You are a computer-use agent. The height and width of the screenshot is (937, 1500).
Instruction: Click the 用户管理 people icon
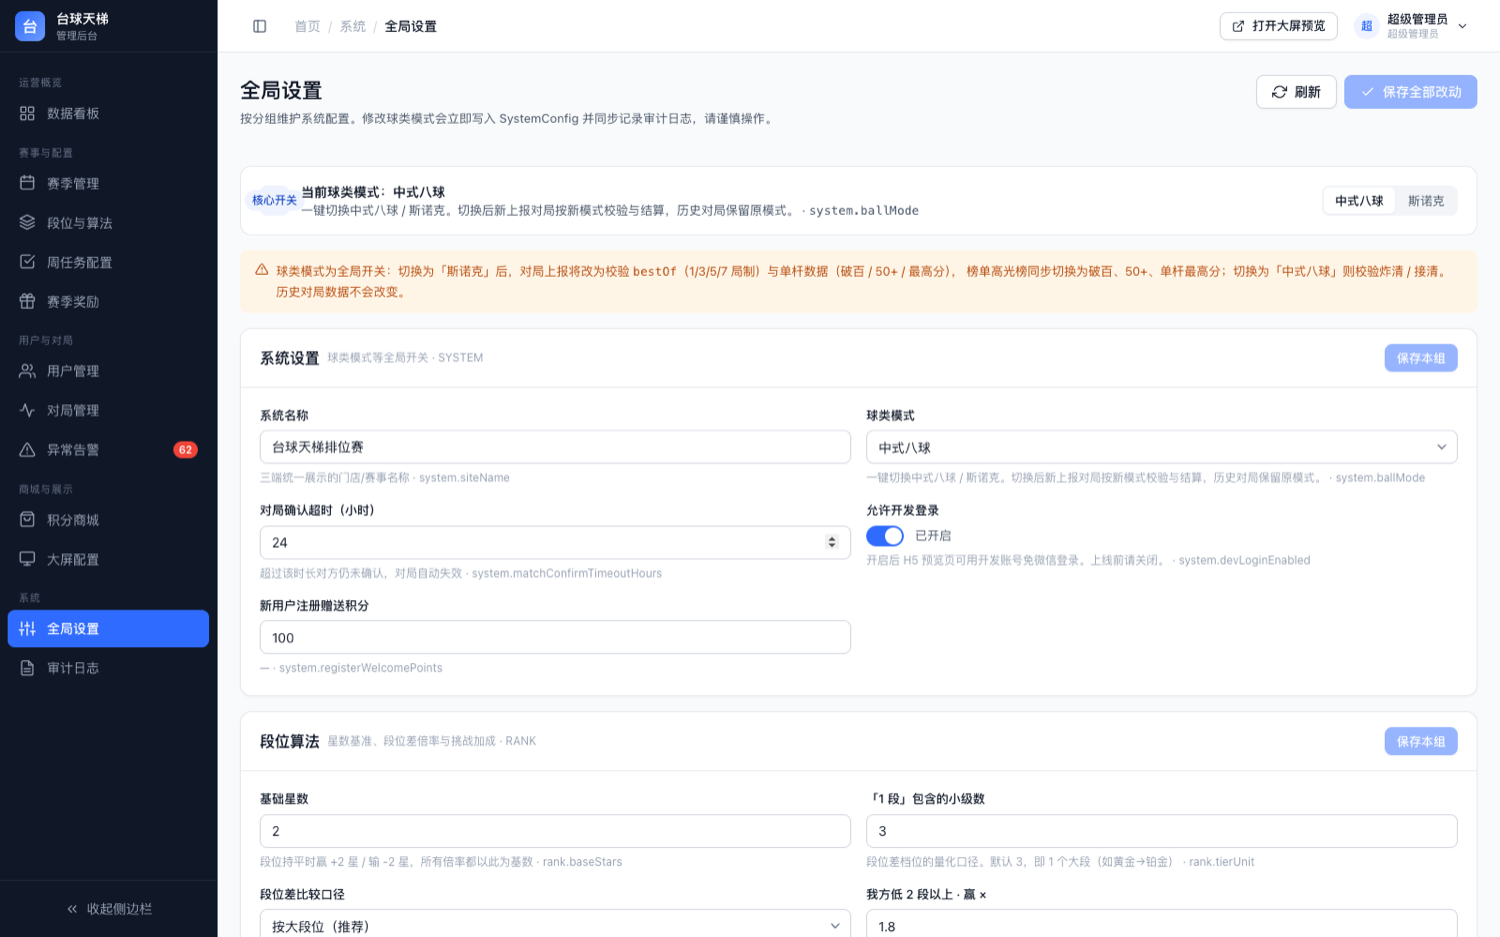pos(27,371)
